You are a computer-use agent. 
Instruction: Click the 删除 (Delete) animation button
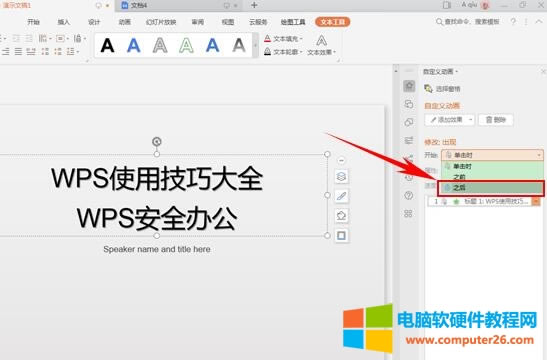[x=496, y=120]
